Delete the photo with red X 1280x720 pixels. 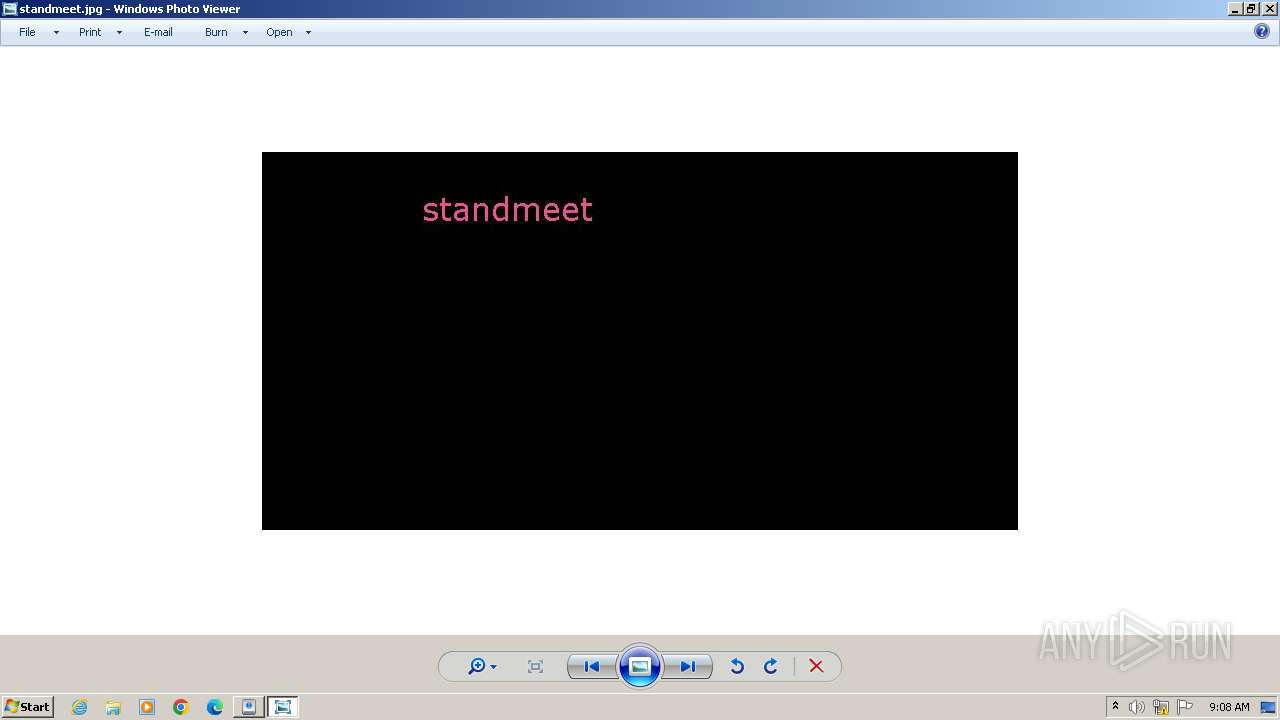click(x=816, y=666)
